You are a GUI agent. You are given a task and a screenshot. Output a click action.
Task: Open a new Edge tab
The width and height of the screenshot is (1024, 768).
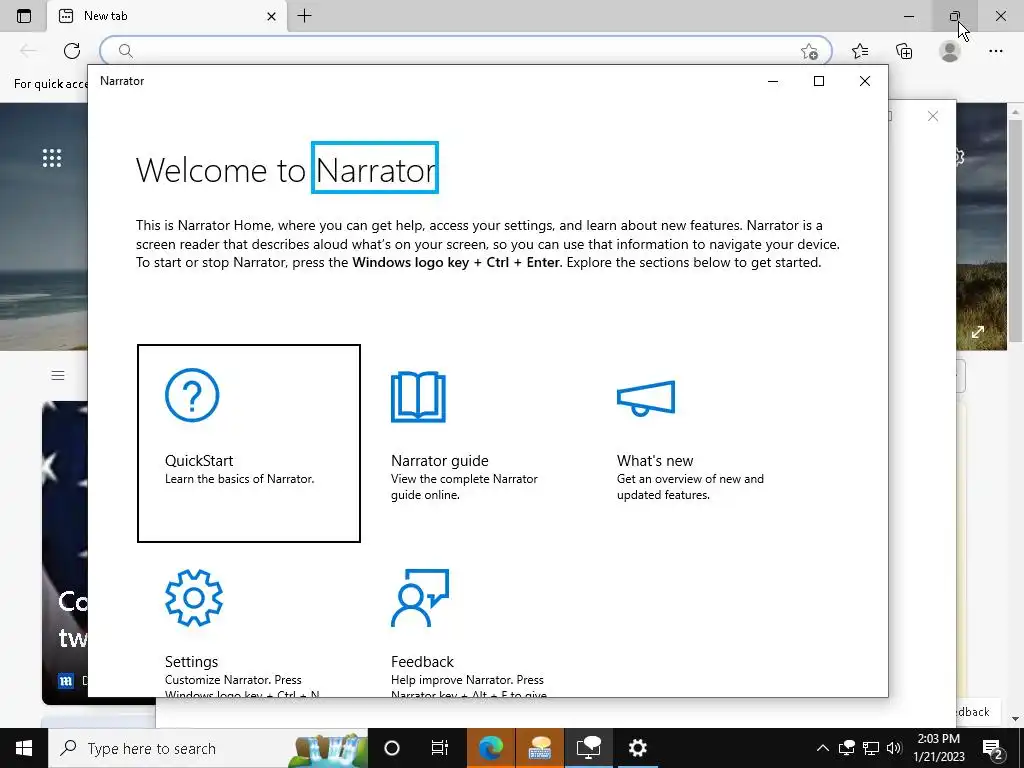pos(304,16)
